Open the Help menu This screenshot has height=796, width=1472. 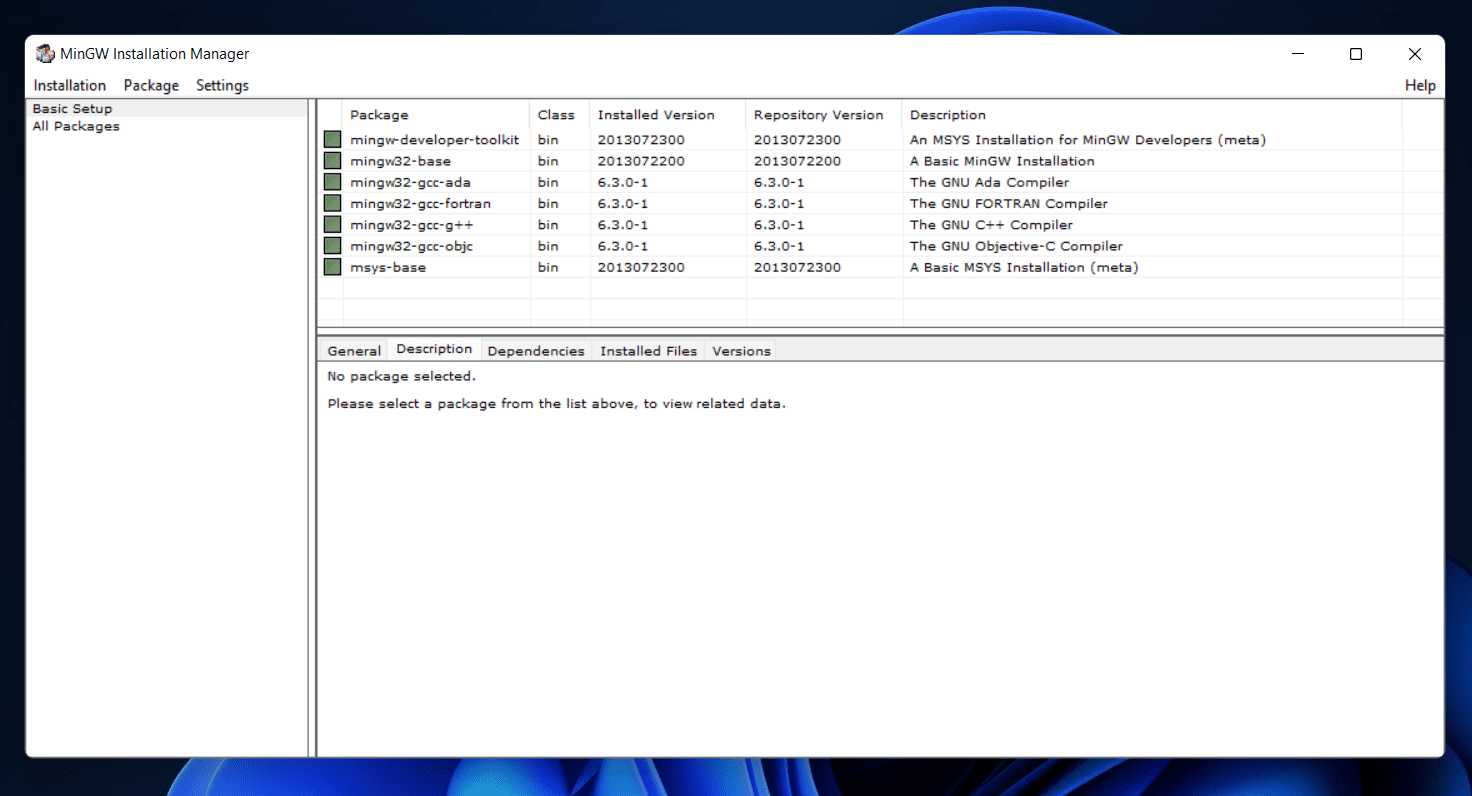click(x=1419, y=86)
